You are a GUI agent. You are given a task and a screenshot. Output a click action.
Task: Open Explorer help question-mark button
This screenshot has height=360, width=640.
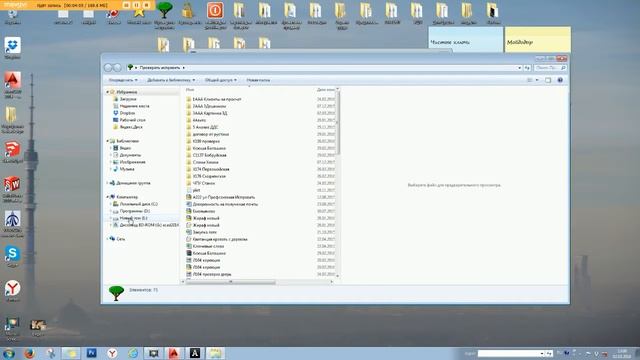click(560, 80)
